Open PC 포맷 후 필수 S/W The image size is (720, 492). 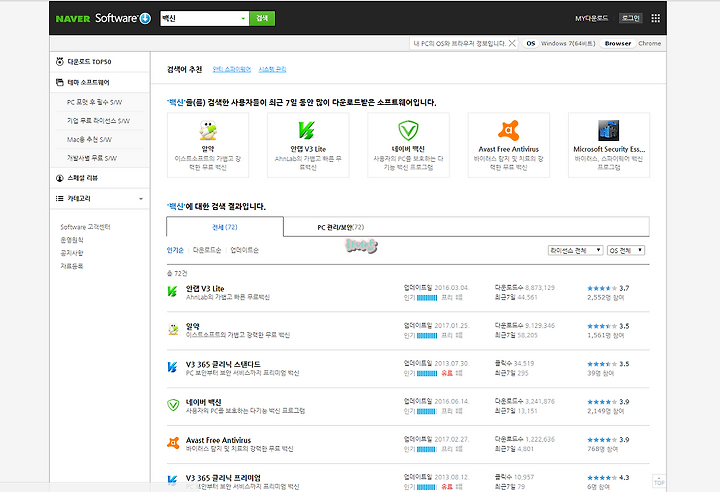95,102
